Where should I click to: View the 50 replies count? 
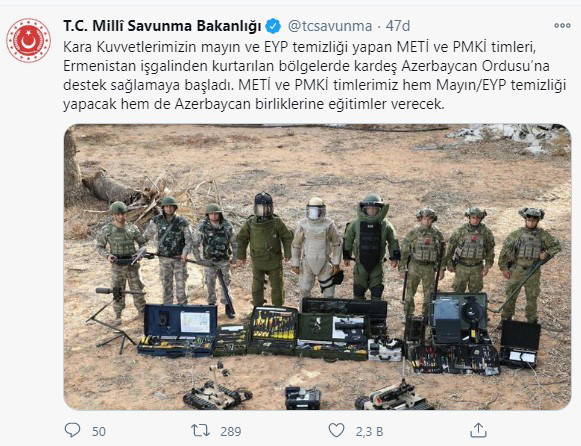(x=99, y=432)
